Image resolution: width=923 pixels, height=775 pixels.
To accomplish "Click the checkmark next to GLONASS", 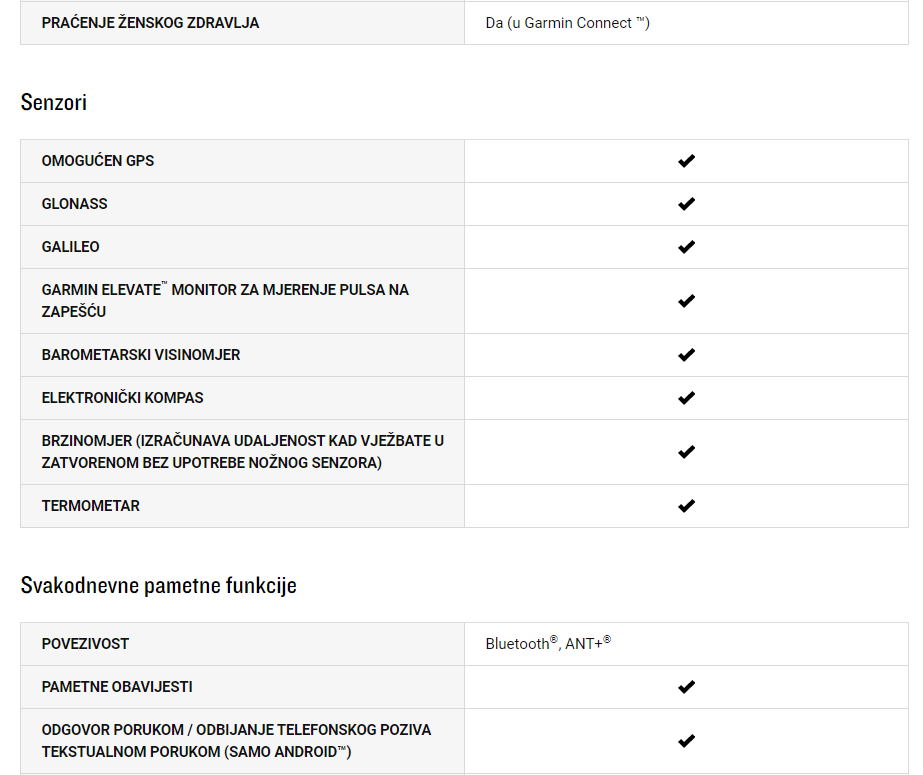I will point(686,204).
